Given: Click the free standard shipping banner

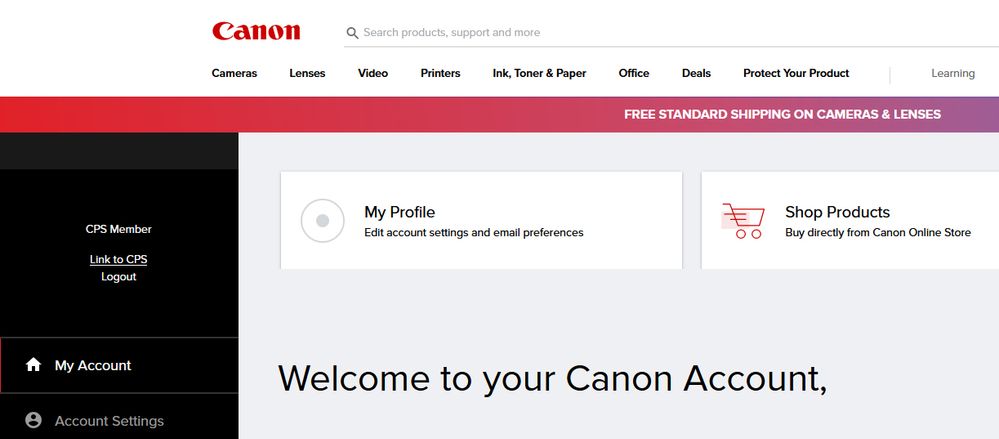Looking at the screenshot, I should click(x=782, y=114).
